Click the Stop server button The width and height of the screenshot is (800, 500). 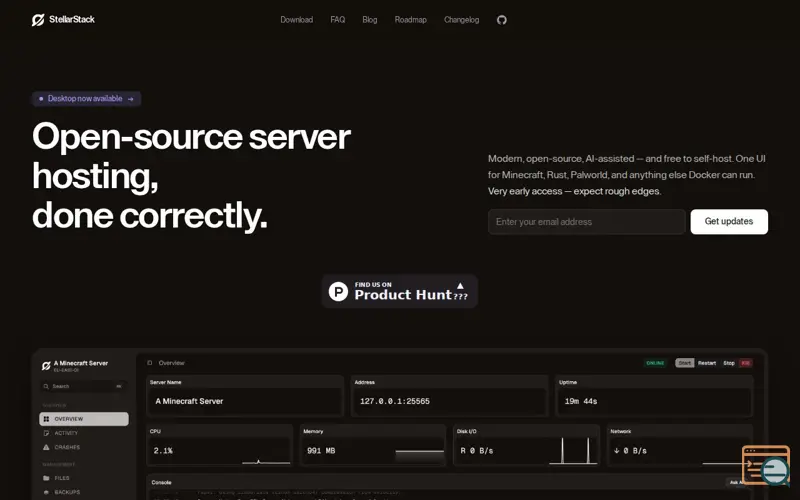pyautogui.click(x=729, y=363)
